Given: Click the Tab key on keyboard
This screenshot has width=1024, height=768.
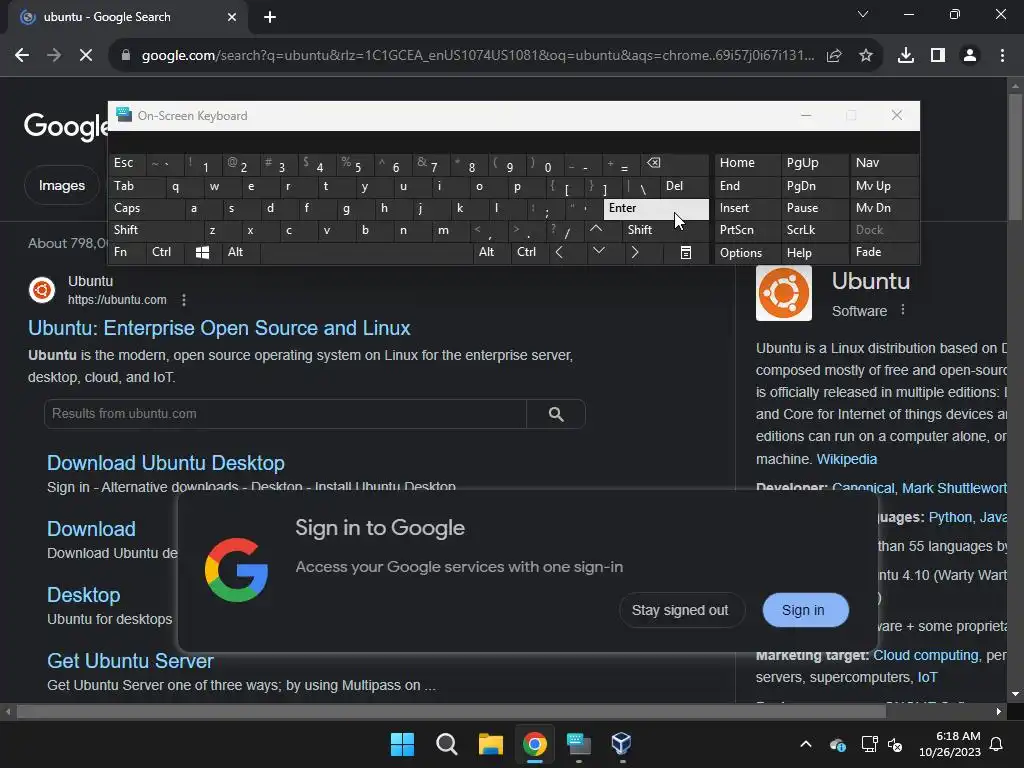Looking at the screenshot, I should (136, 186).
